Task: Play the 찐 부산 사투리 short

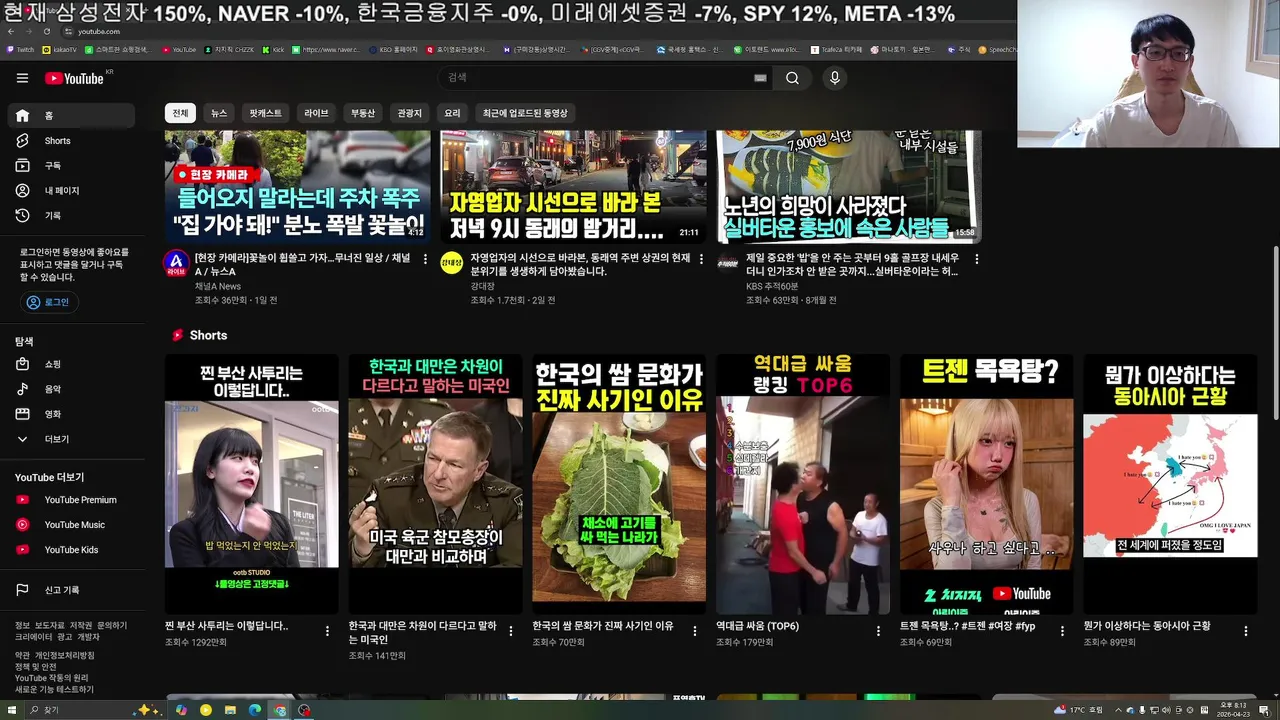Action: click(252, 484)
